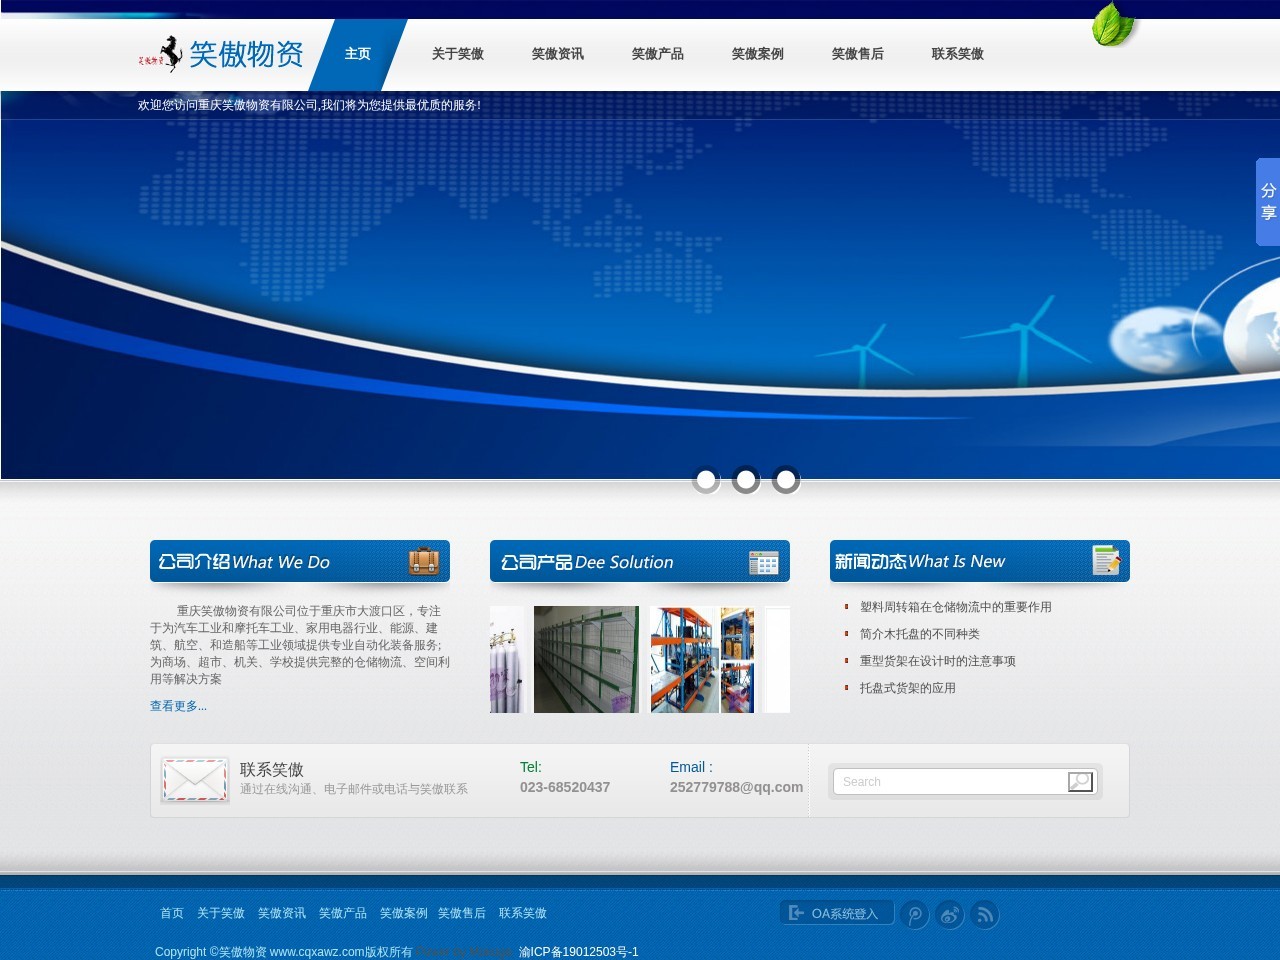1280x960 pixels.
Task: Click the RSS feed footer icon
Action: [985, 915]
